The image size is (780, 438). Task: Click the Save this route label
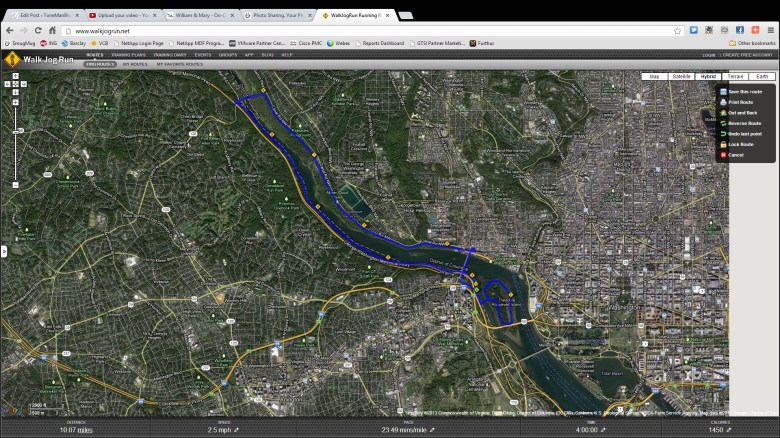(745, 92)
